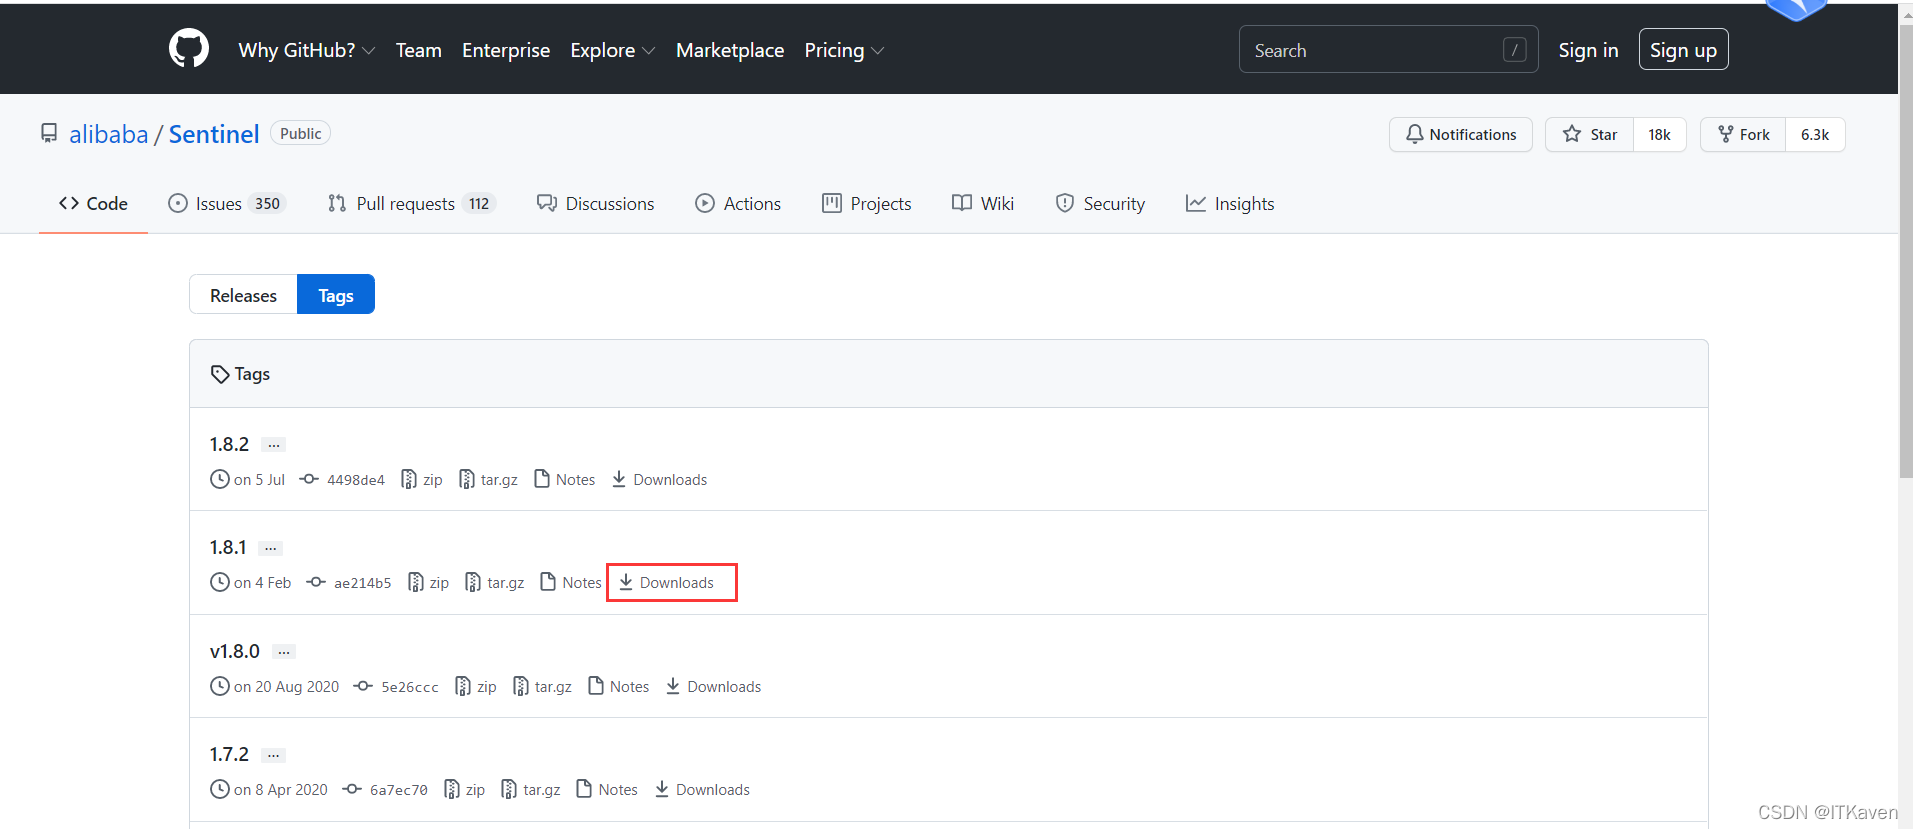Open commit 5e26ccc

coord(396,687)
